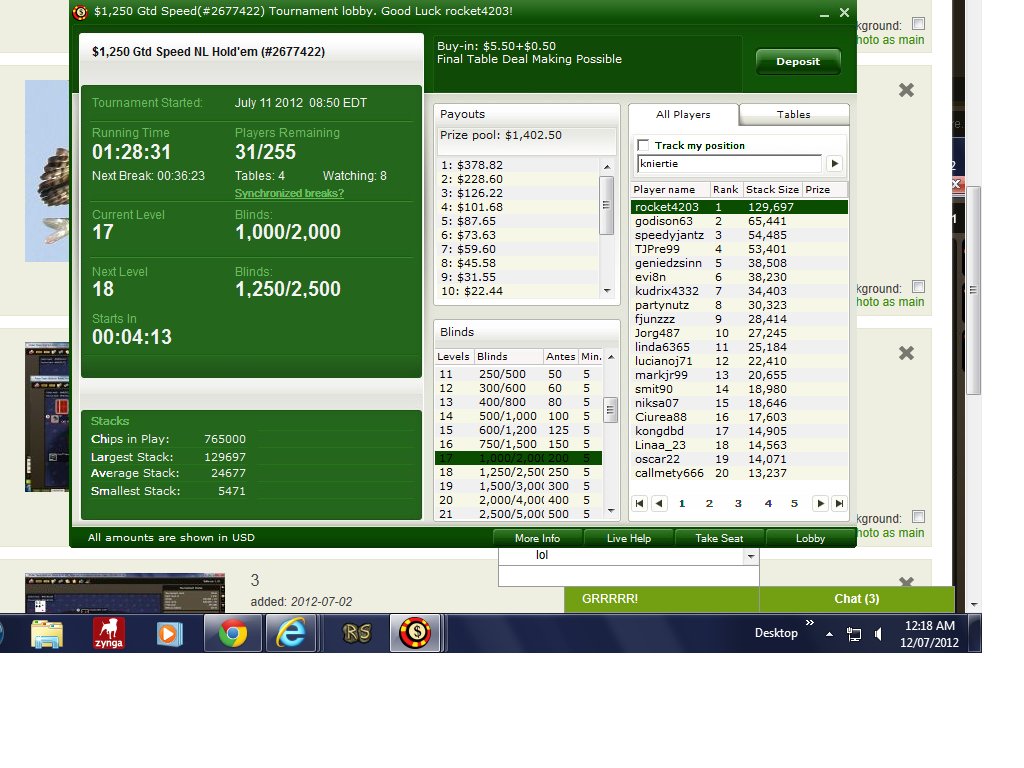This screenshot has height=768, width=1024.
Task: Click the 'hoto as main' link by the top checkbox
Action: [x=890, y=40]
